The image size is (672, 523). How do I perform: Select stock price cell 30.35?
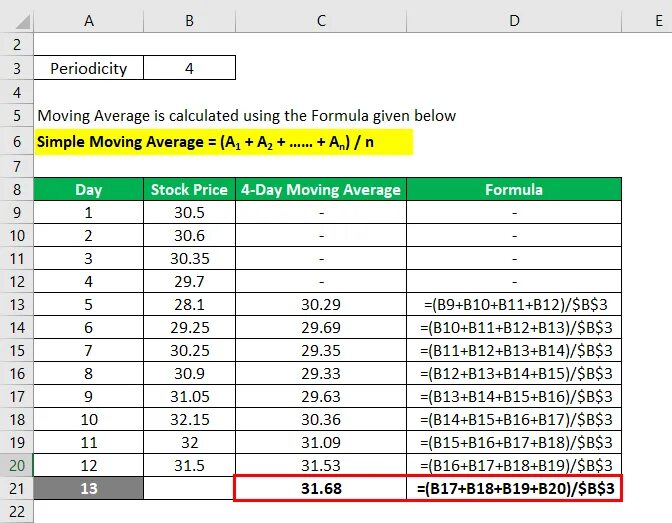pyautogui.click(x=189, y=258)
